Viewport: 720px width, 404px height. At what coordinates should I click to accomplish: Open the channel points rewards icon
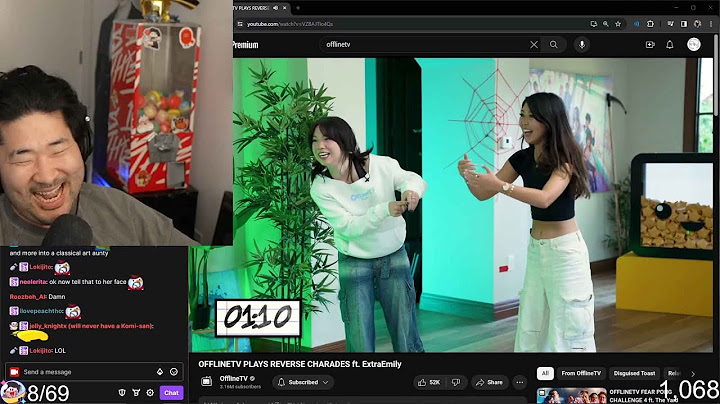(136, 393)
